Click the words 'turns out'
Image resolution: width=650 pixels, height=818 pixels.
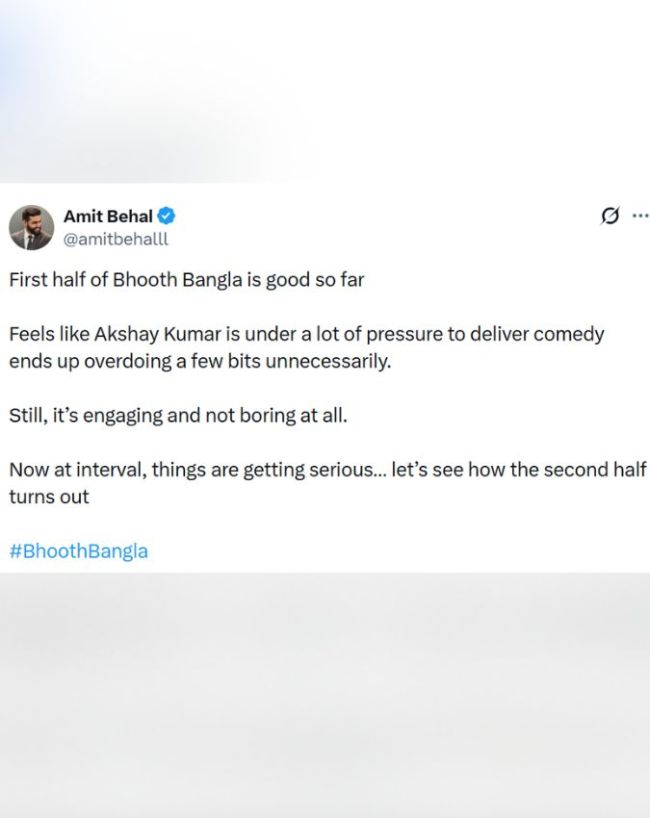[x=49, y=497]
